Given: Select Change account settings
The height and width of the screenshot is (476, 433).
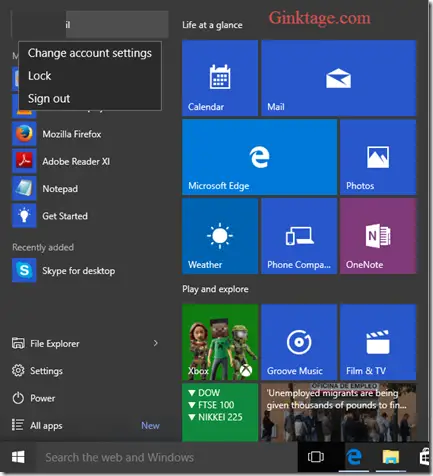Looking at the screenshot, I should coord(90,53).
